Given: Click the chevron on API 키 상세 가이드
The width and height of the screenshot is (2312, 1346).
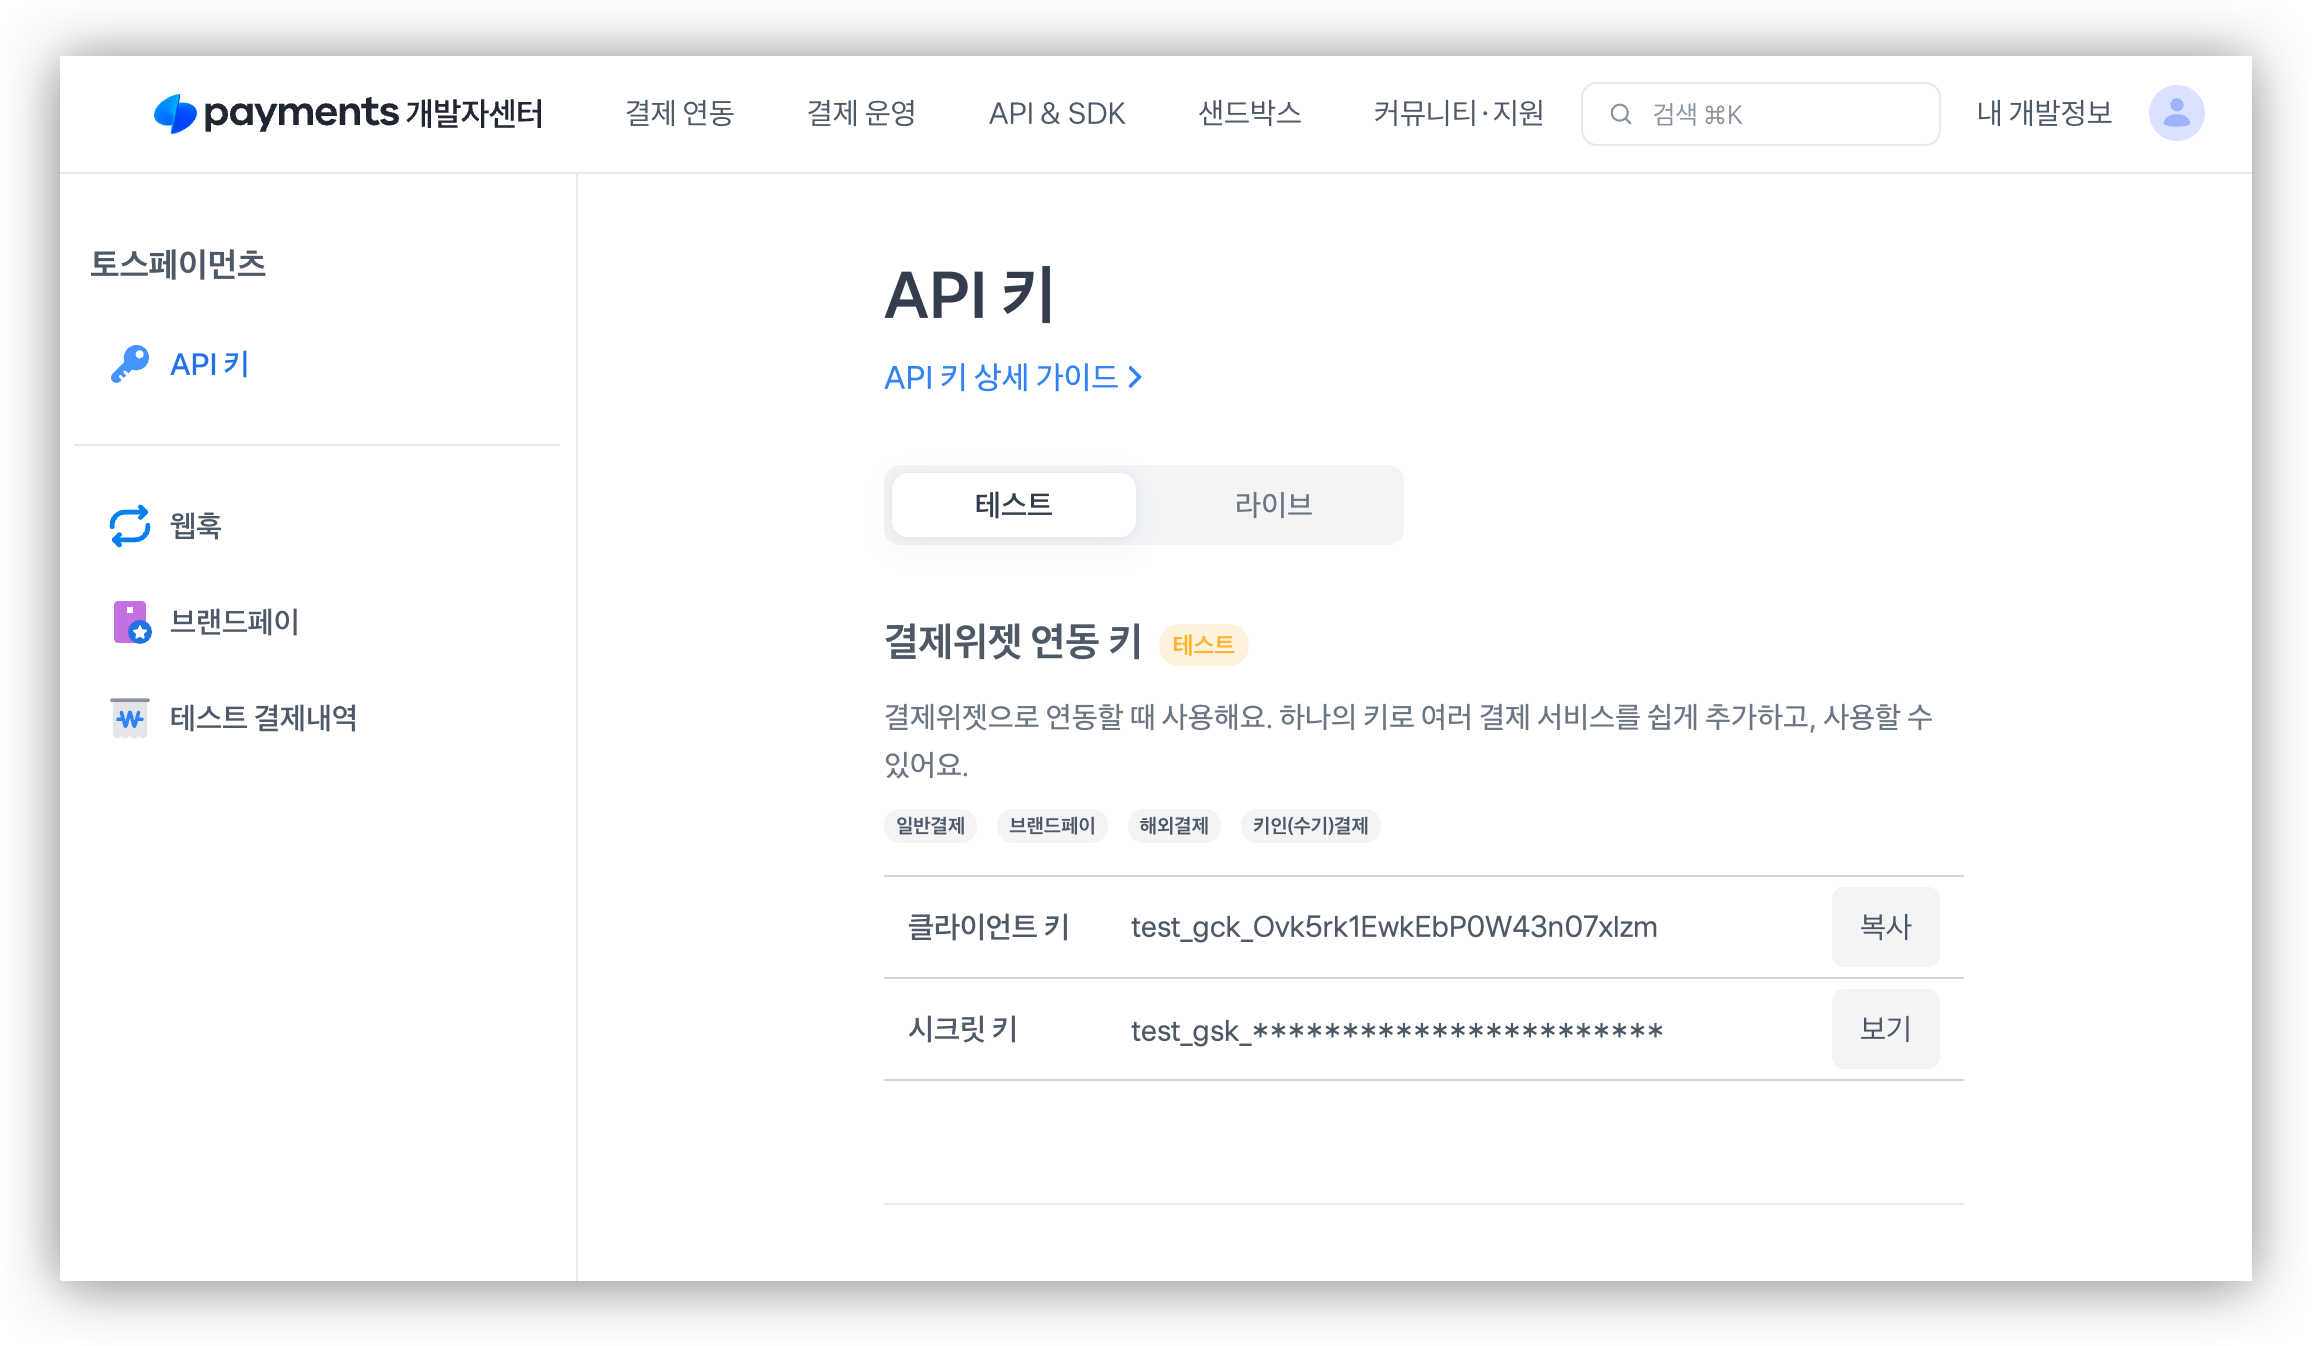Looking at the screenshot, I should tap(1135, 377).
